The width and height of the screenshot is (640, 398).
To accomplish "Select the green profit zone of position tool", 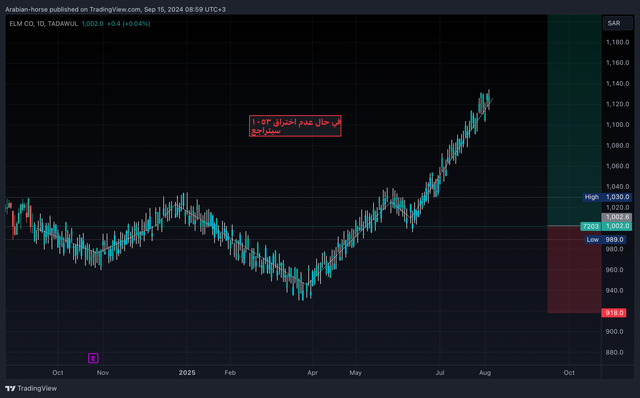I will [x=574, y=120].
